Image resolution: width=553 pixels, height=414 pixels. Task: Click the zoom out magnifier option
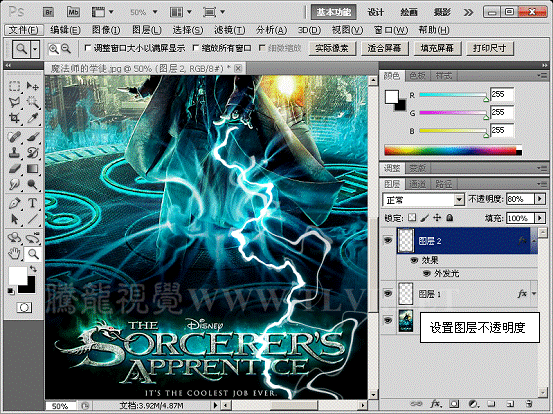point(66,49)
